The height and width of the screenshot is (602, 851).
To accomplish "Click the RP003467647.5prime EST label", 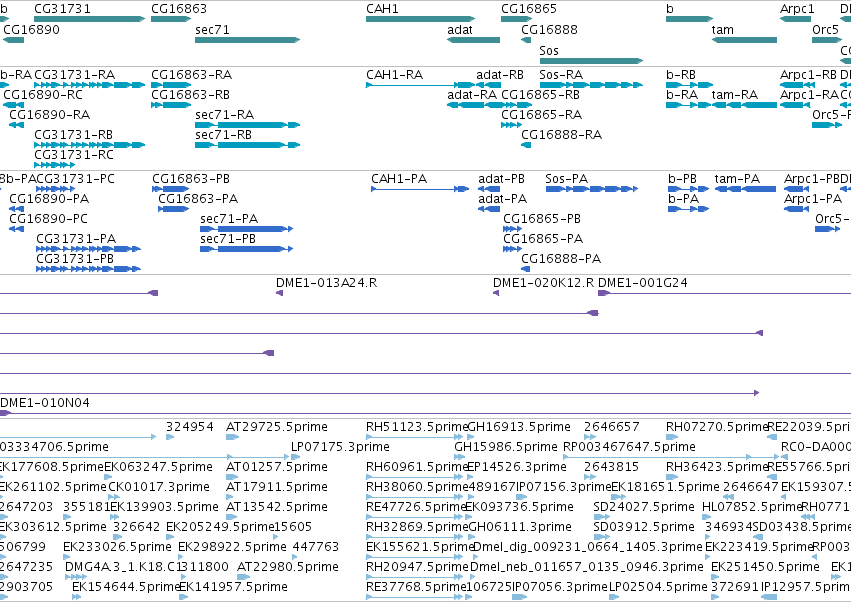I will point(629,447).
